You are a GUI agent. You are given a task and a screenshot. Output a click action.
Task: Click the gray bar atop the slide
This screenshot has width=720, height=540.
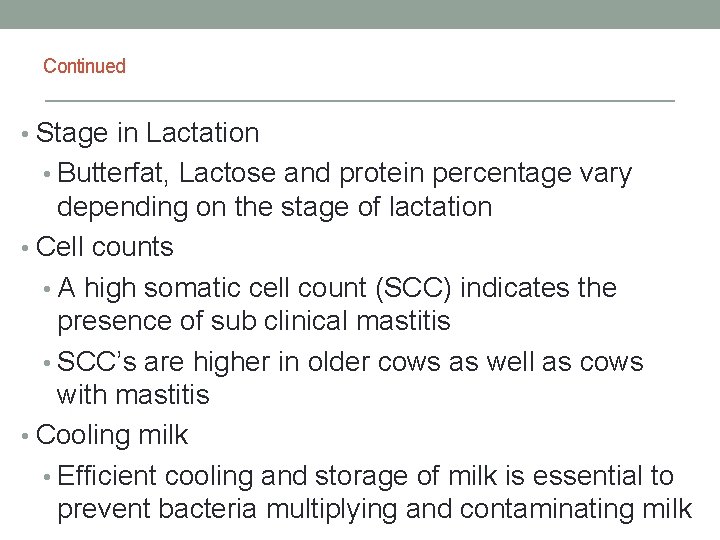pos(360,14)
